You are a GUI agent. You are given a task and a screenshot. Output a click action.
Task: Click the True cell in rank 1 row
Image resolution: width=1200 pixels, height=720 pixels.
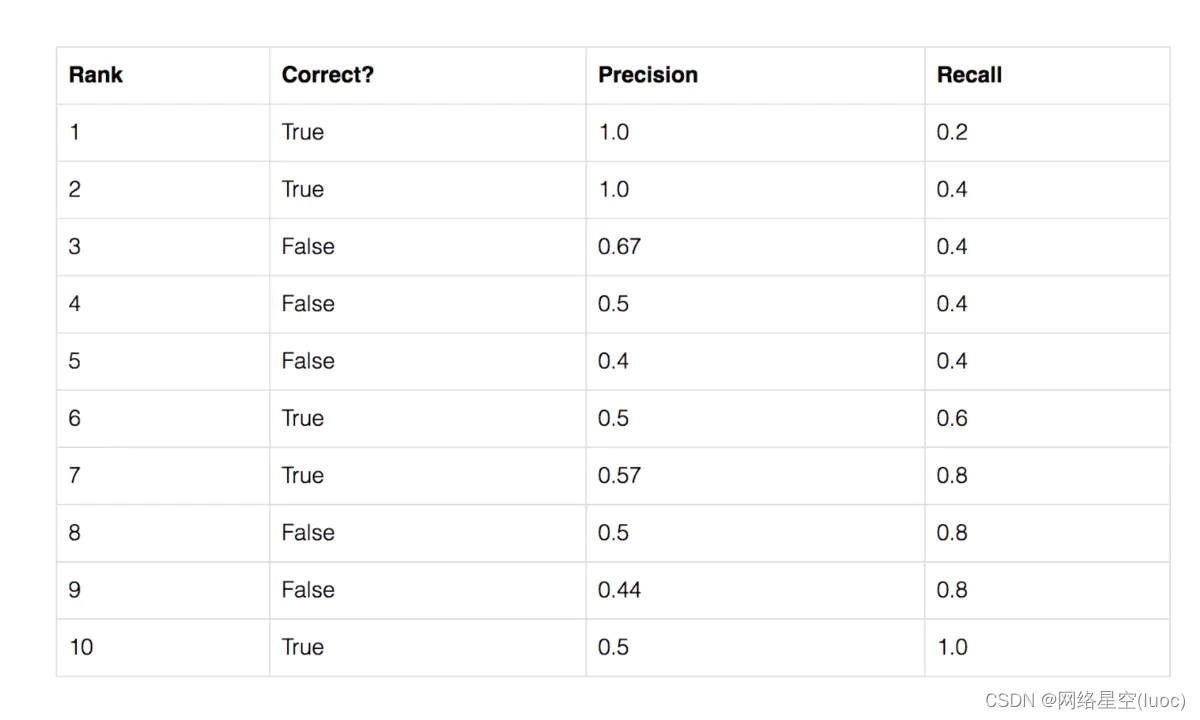[303, 132]
